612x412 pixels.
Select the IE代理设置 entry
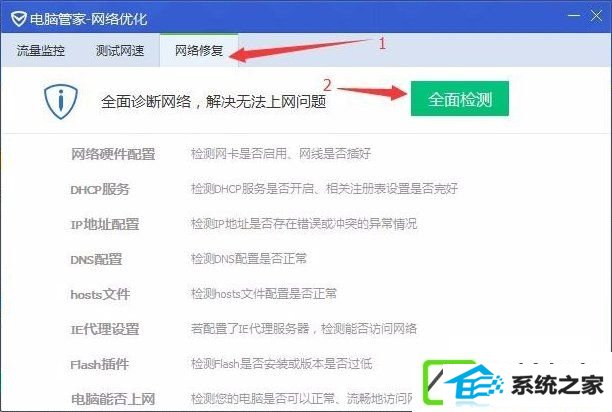coord(105,329)
